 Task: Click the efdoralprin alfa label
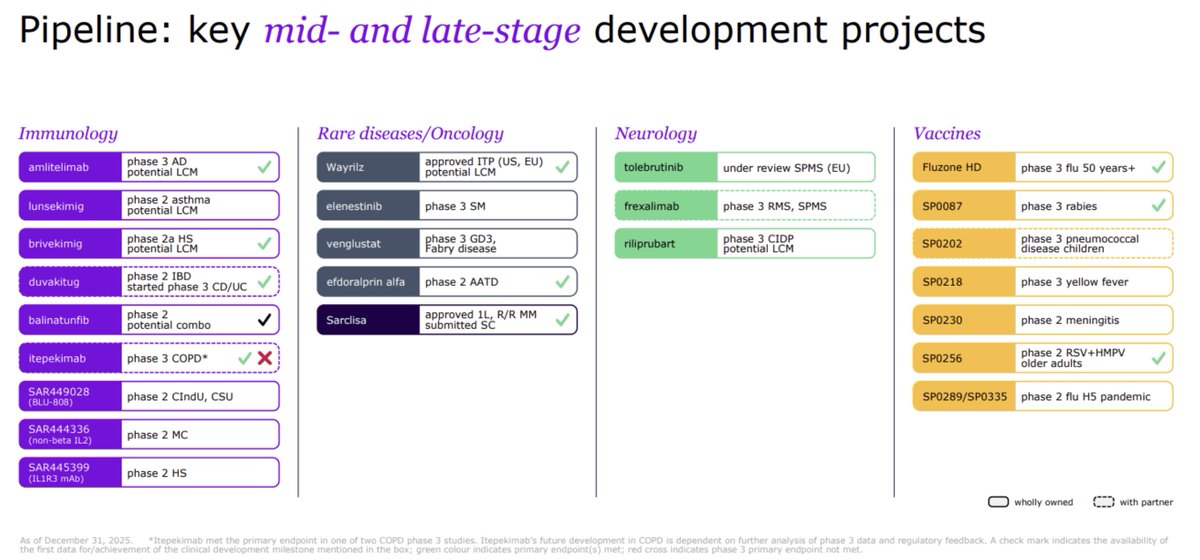(x=368, y=282)
